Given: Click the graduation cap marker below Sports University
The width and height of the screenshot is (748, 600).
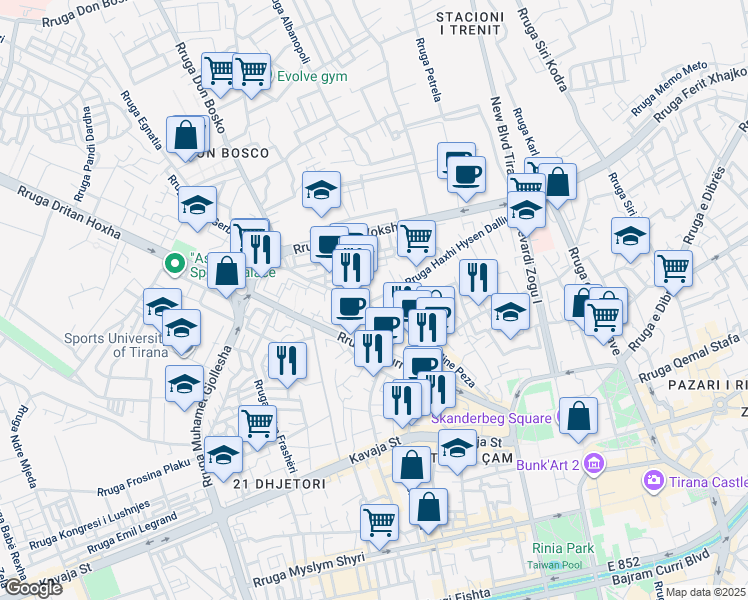Looking at the screenshot, I should 185,384.
